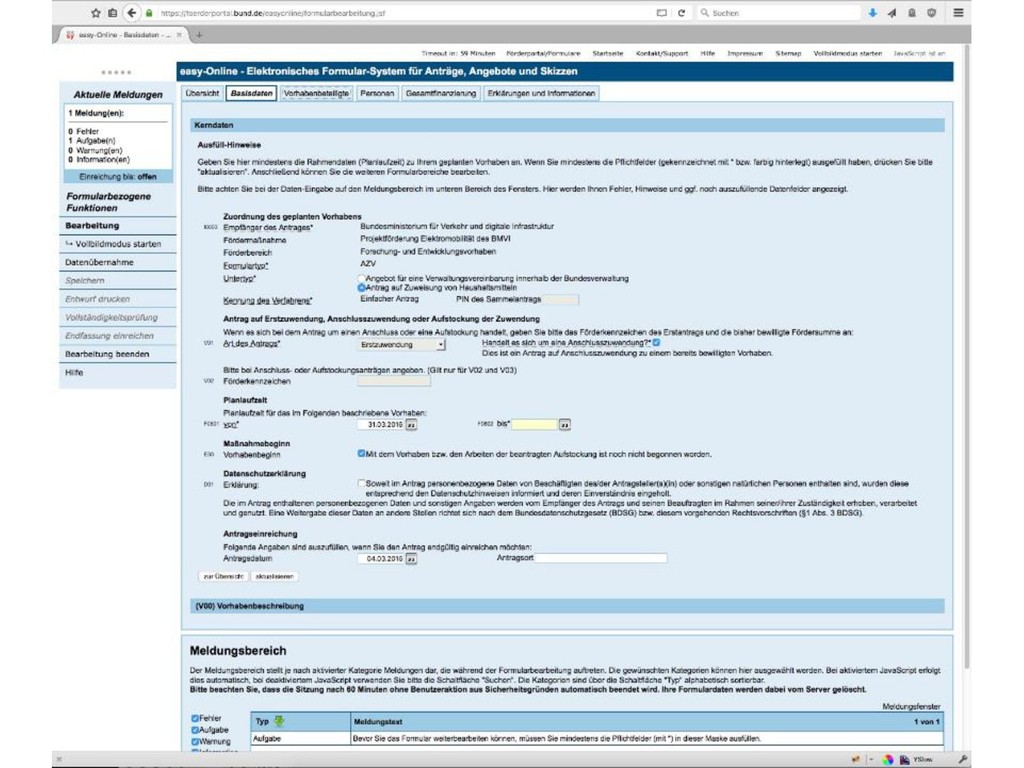The image size is (1024, 768).
Task: Toggle the Warnung filter checkbox
Action: point(195,742)
